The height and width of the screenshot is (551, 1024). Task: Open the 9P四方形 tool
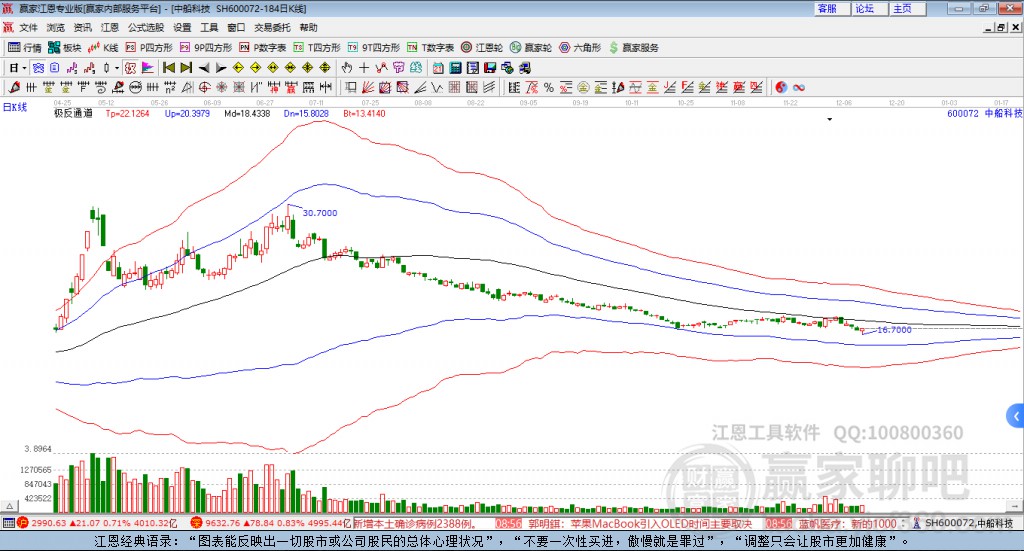coord(206,48)
